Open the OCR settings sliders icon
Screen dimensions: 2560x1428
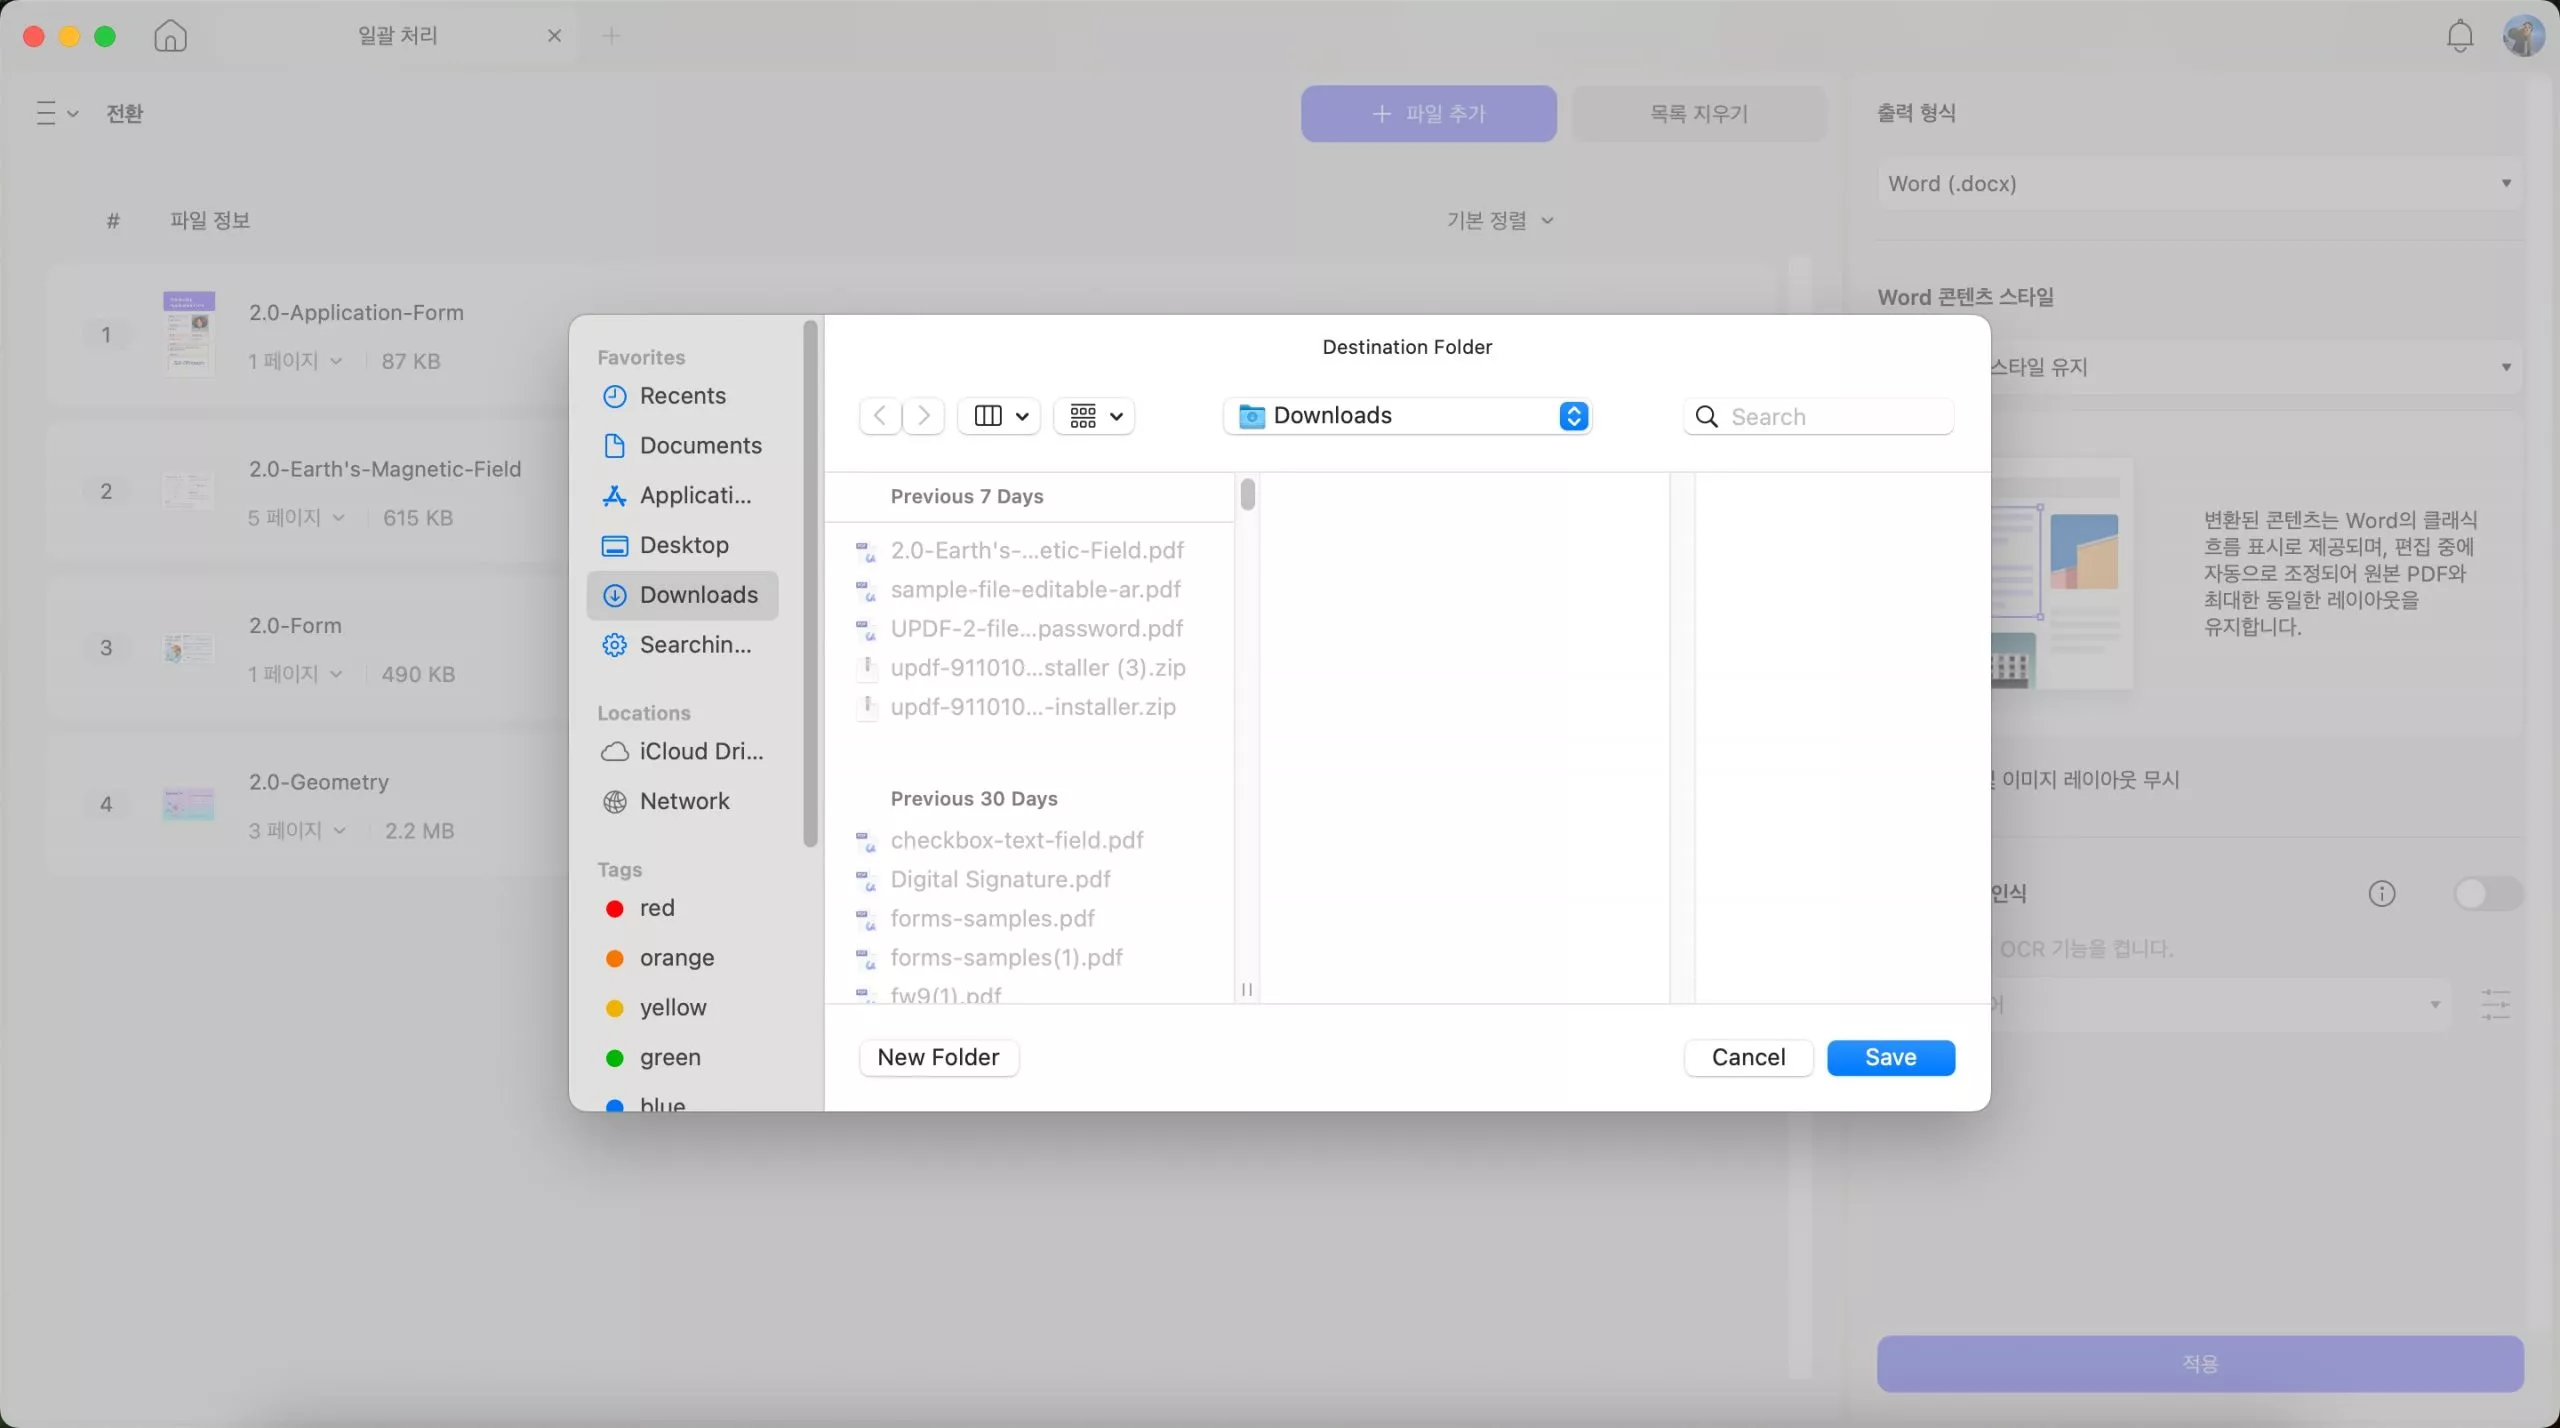point(2496,1004)
